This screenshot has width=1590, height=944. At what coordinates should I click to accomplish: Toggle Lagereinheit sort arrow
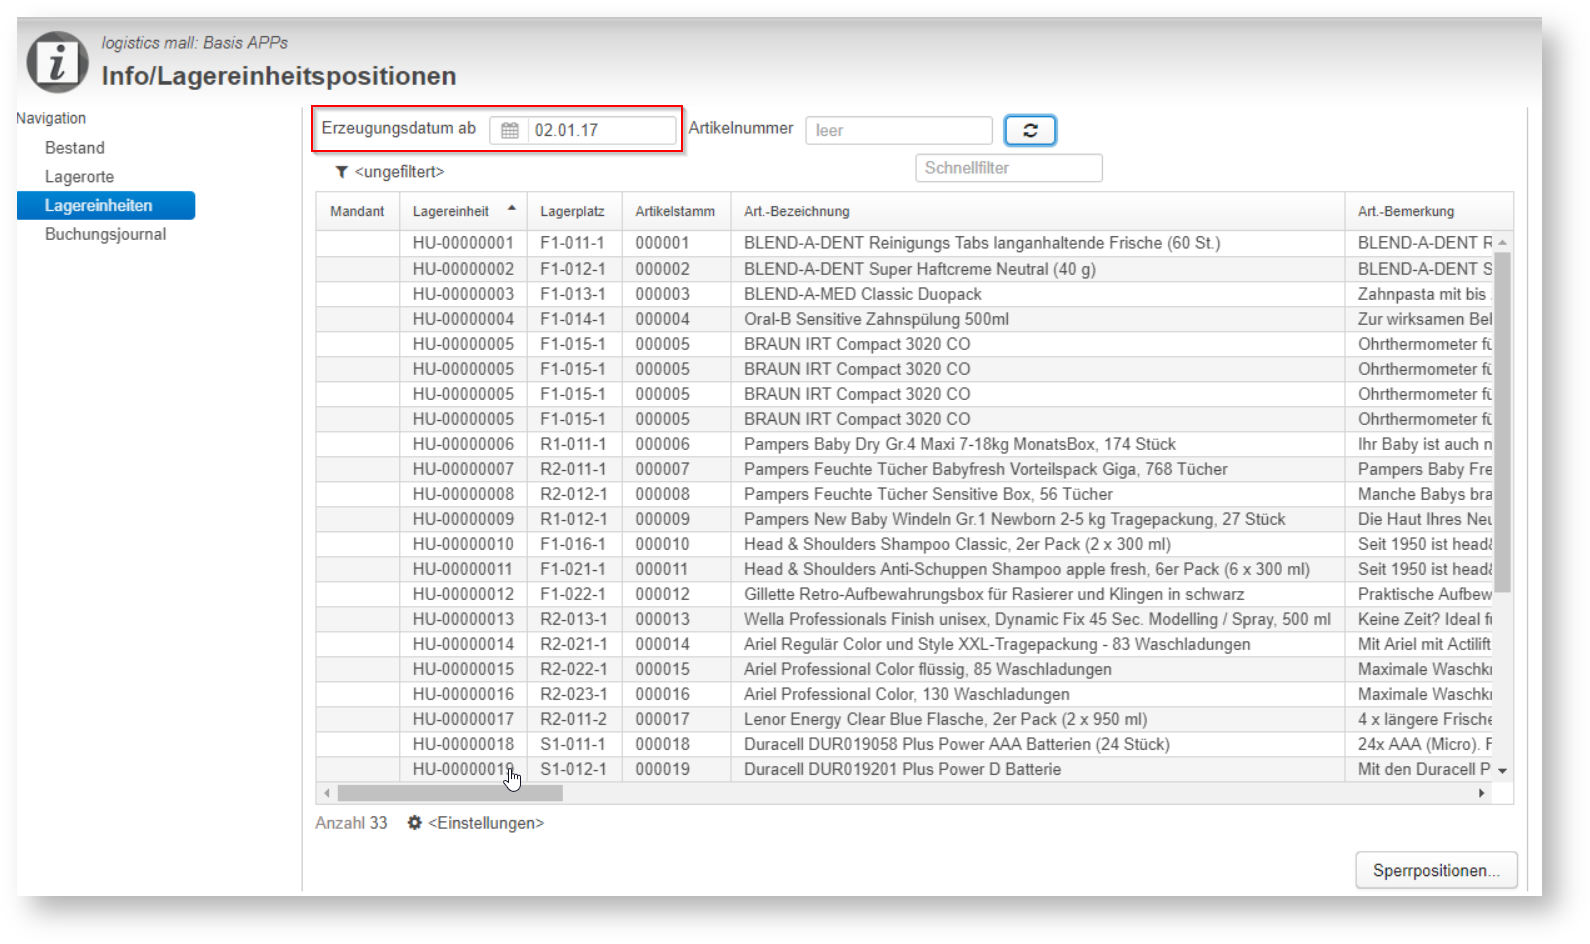[x=512, y=209]
